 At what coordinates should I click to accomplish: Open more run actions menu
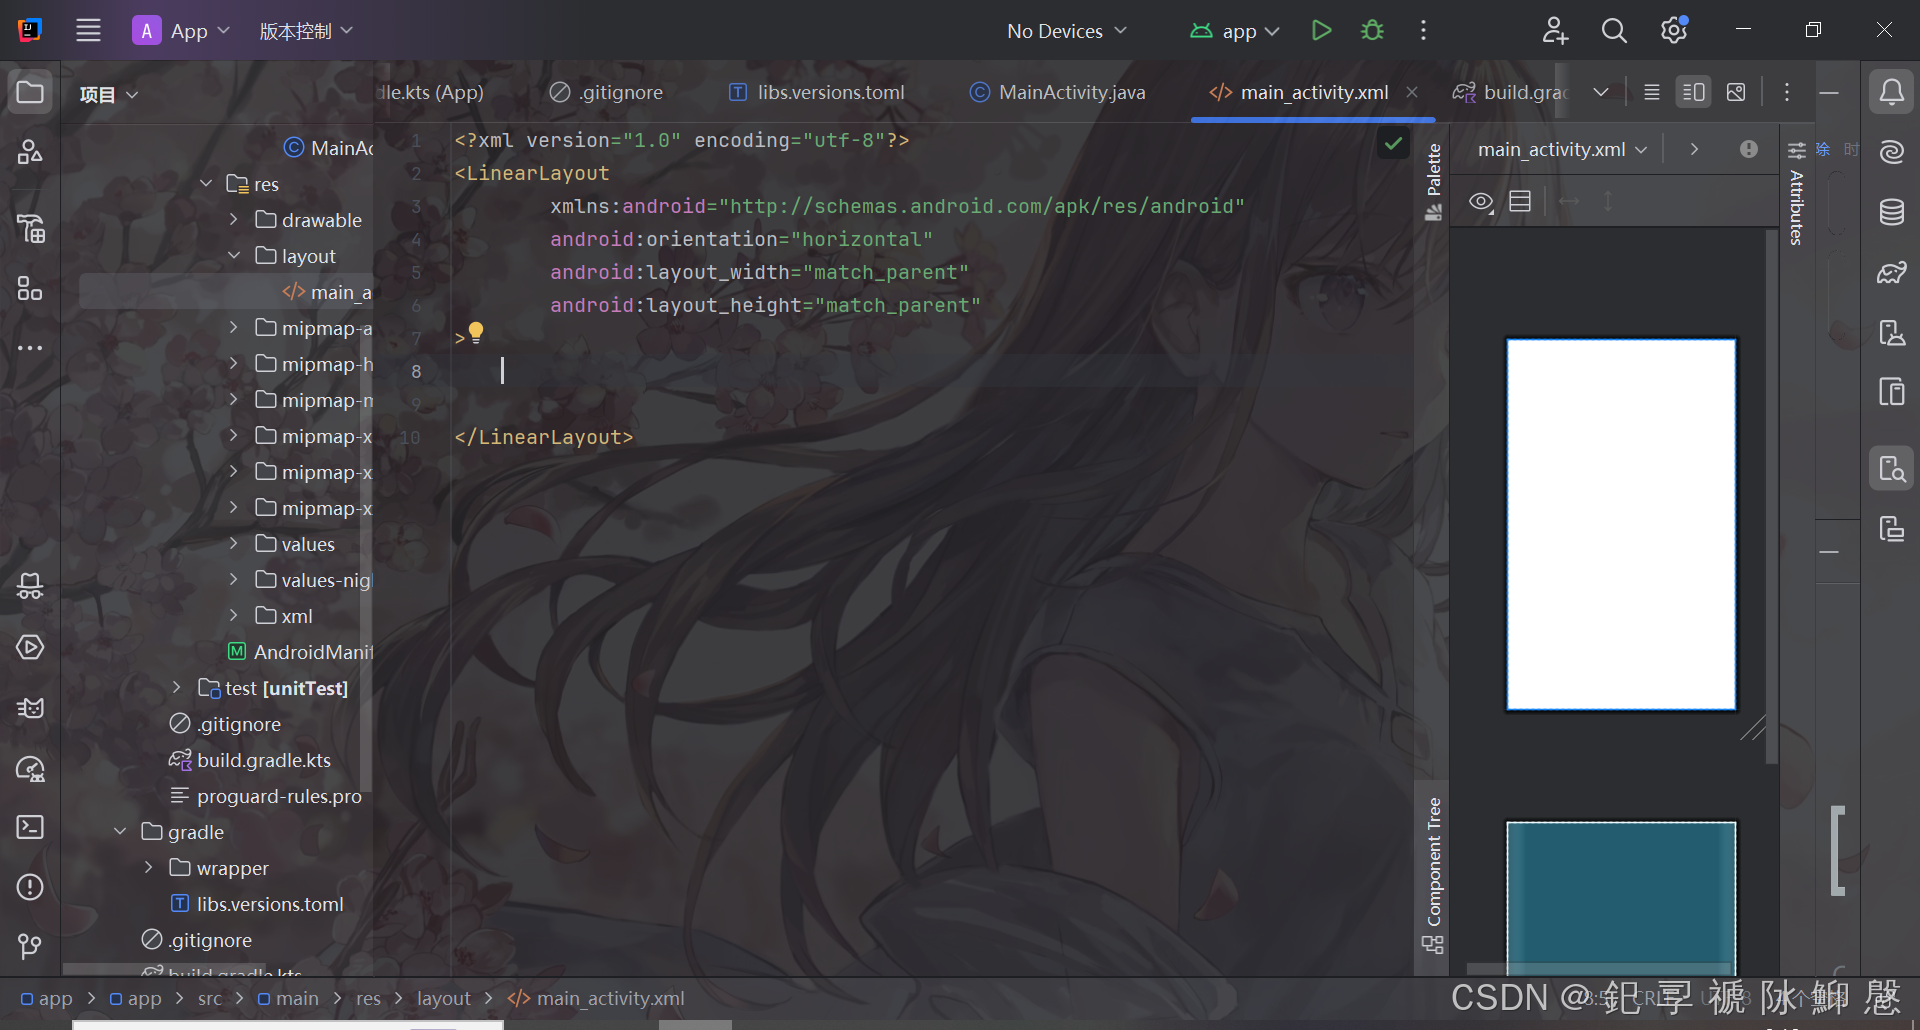(1423, 31)
